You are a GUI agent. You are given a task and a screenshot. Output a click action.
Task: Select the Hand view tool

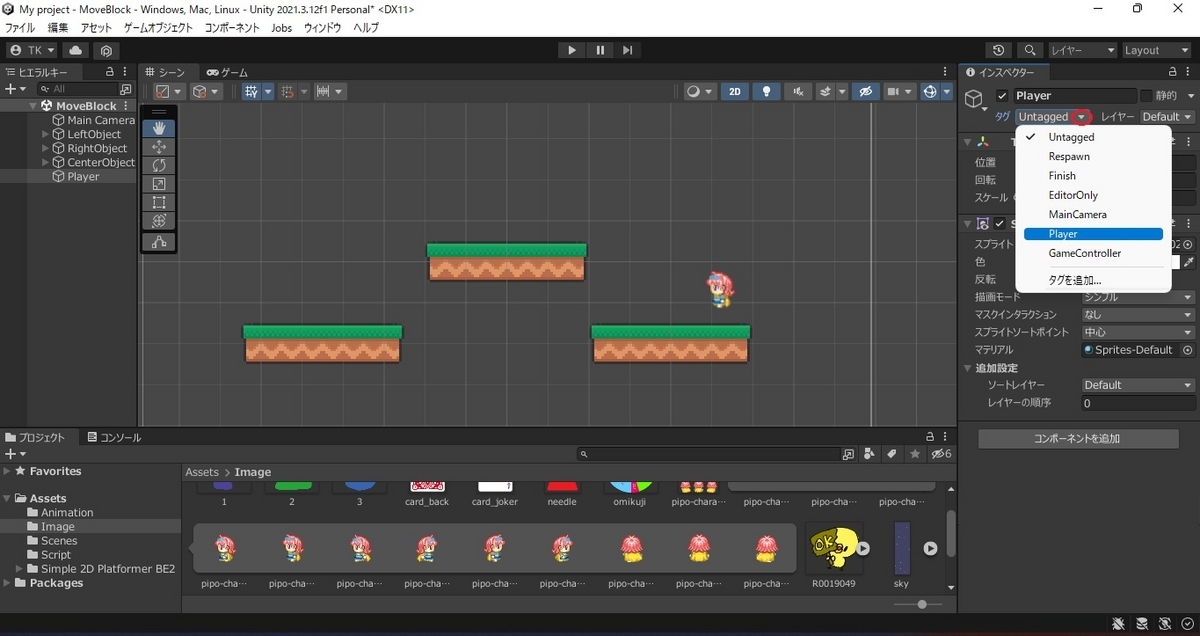coord(159,128)
